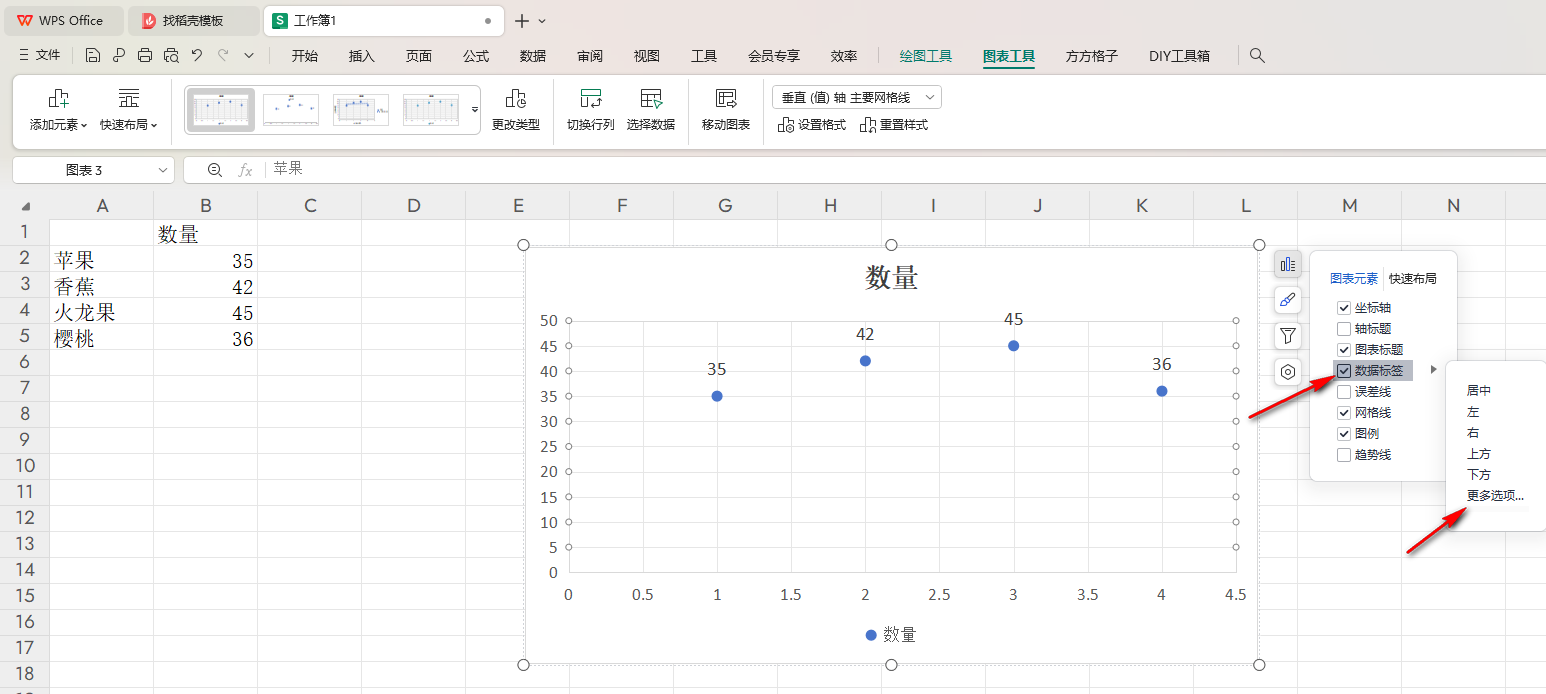This screenshot has width=1546, height=694.
Task: Expand the chart styles gallery arrow
Action: point(475,109)
